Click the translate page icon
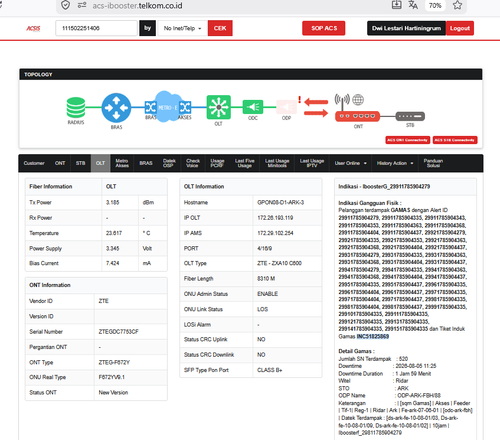This screenshot has height=440, width=500. [413, 5]
